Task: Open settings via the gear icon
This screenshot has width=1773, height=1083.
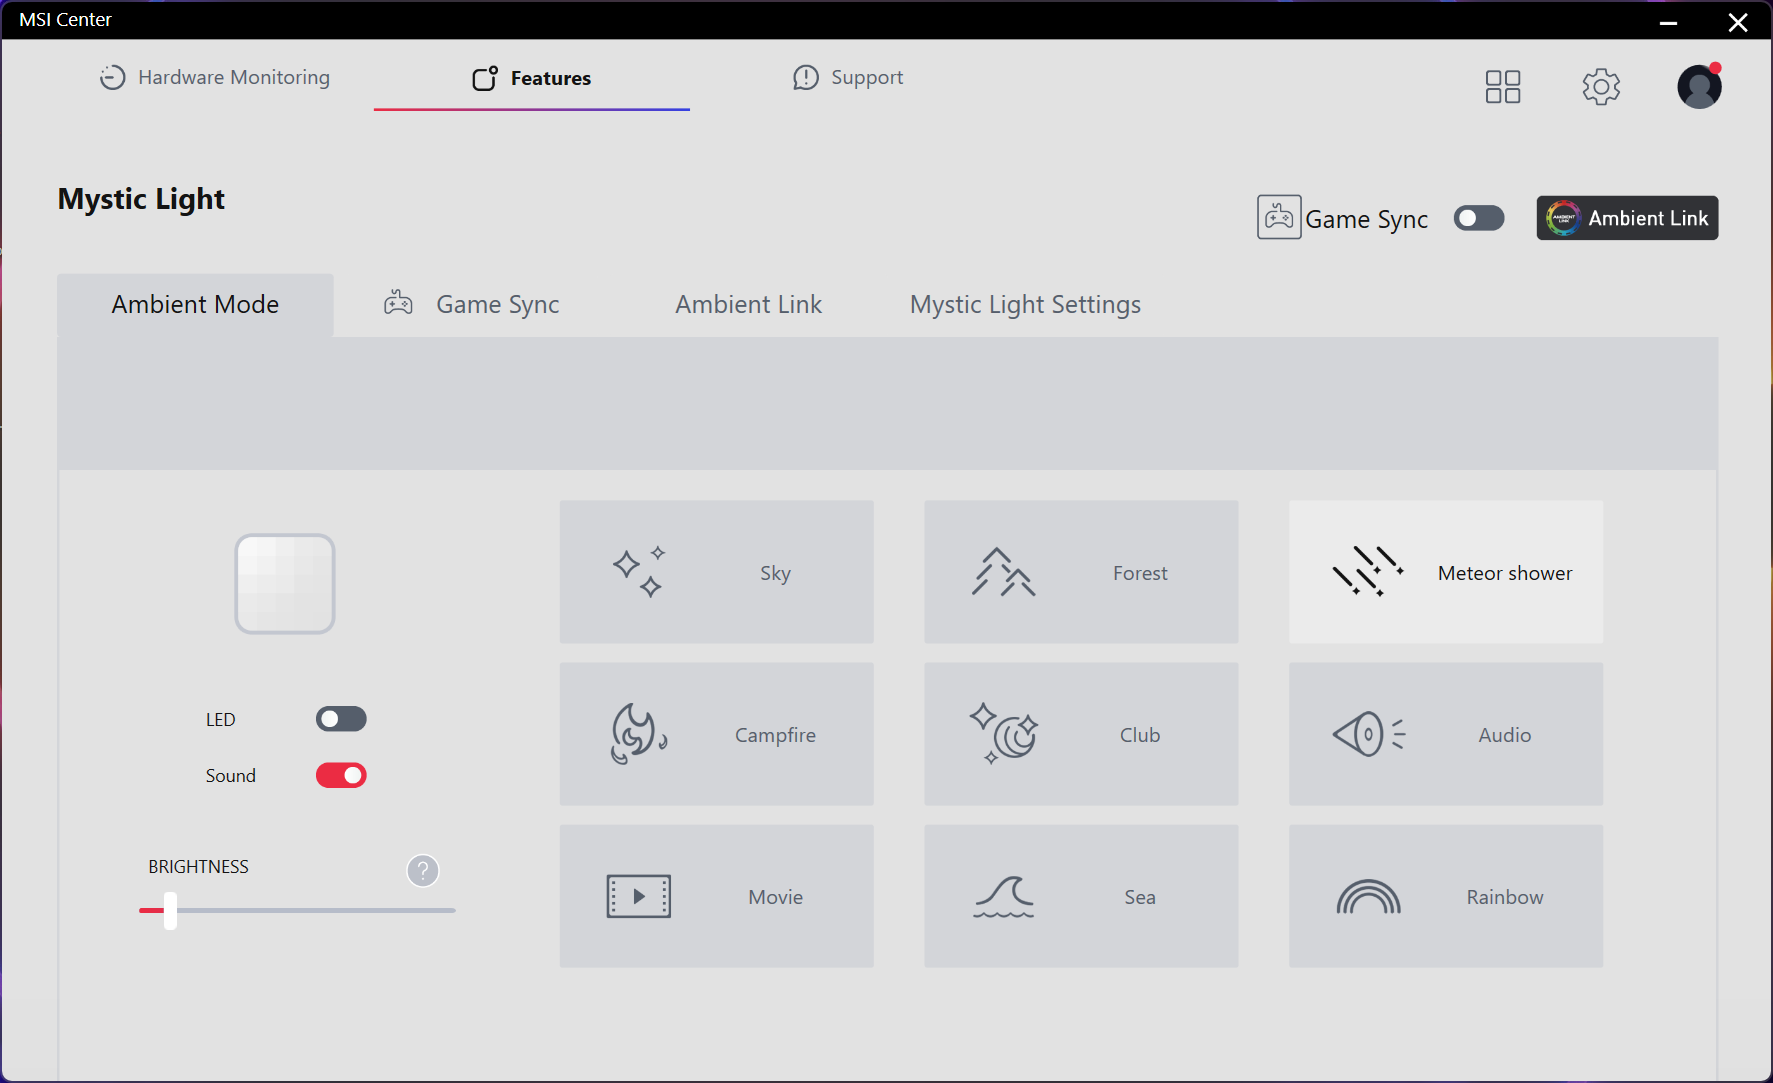Action: click(1601, 87)
